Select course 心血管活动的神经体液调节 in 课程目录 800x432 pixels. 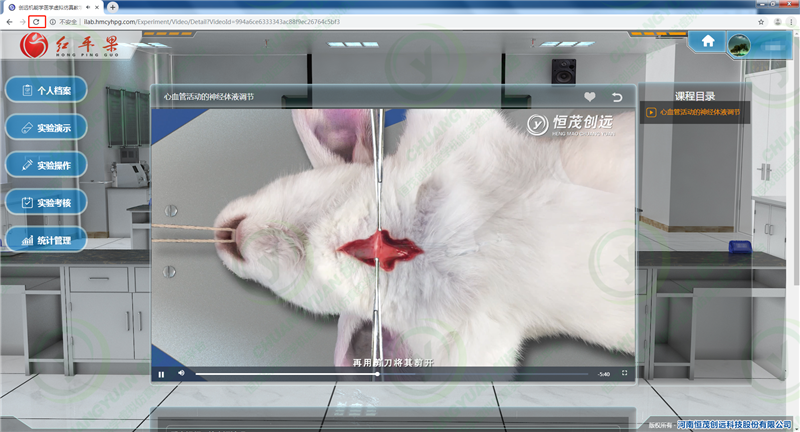[695, 112]
